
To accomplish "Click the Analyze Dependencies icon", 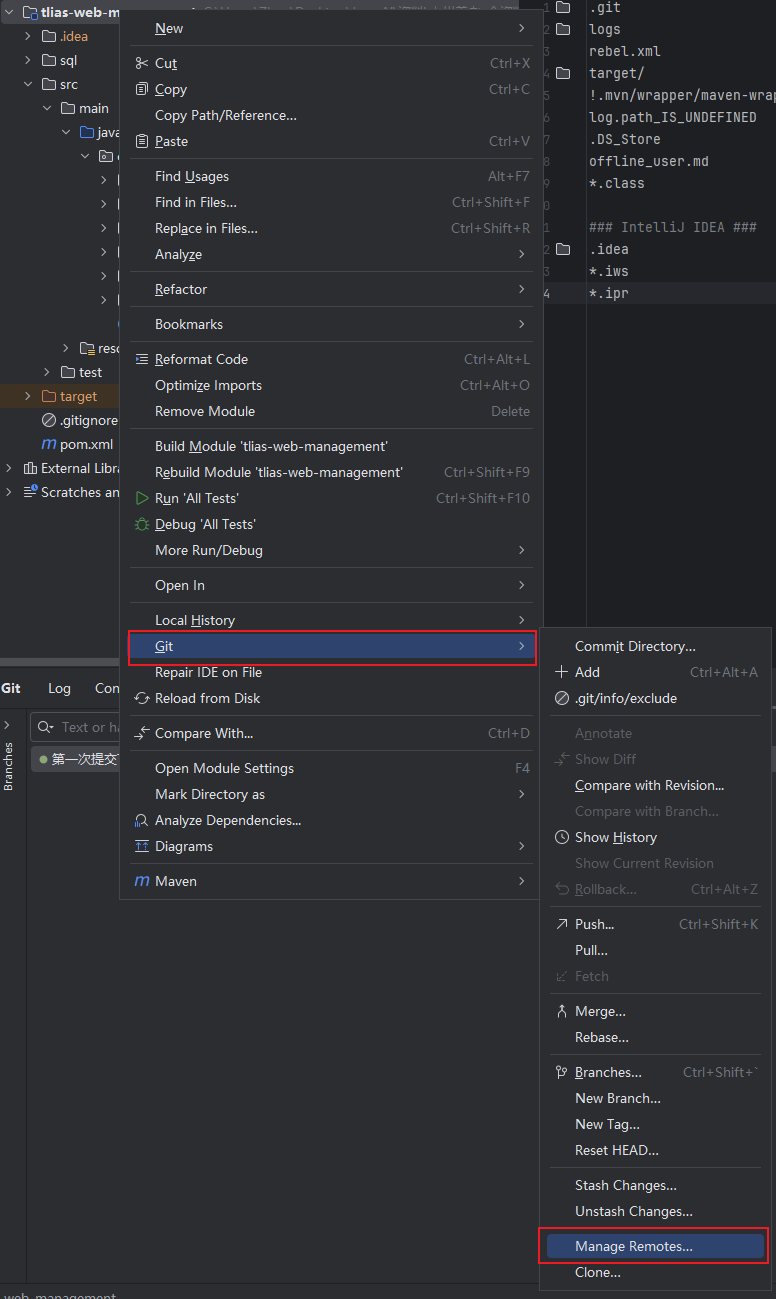I will pyautogui.click(x=141, y=820).
